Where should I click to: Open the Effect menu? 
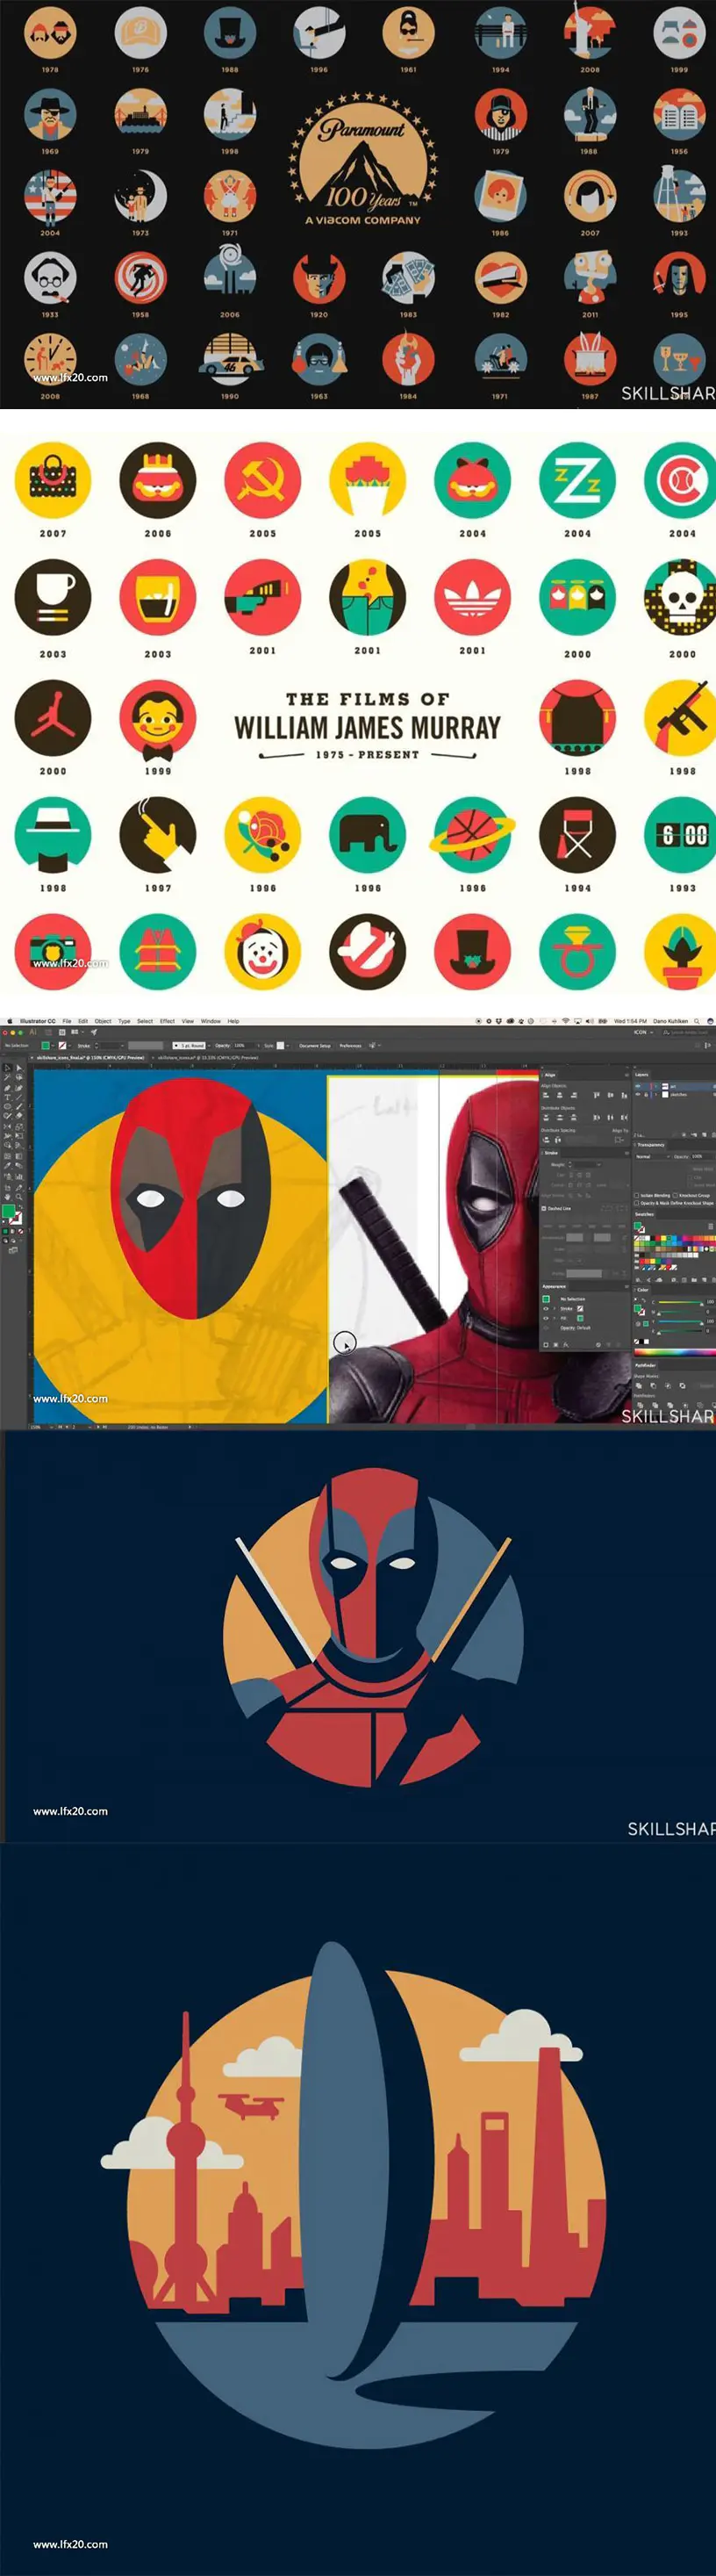point(167,1021)
